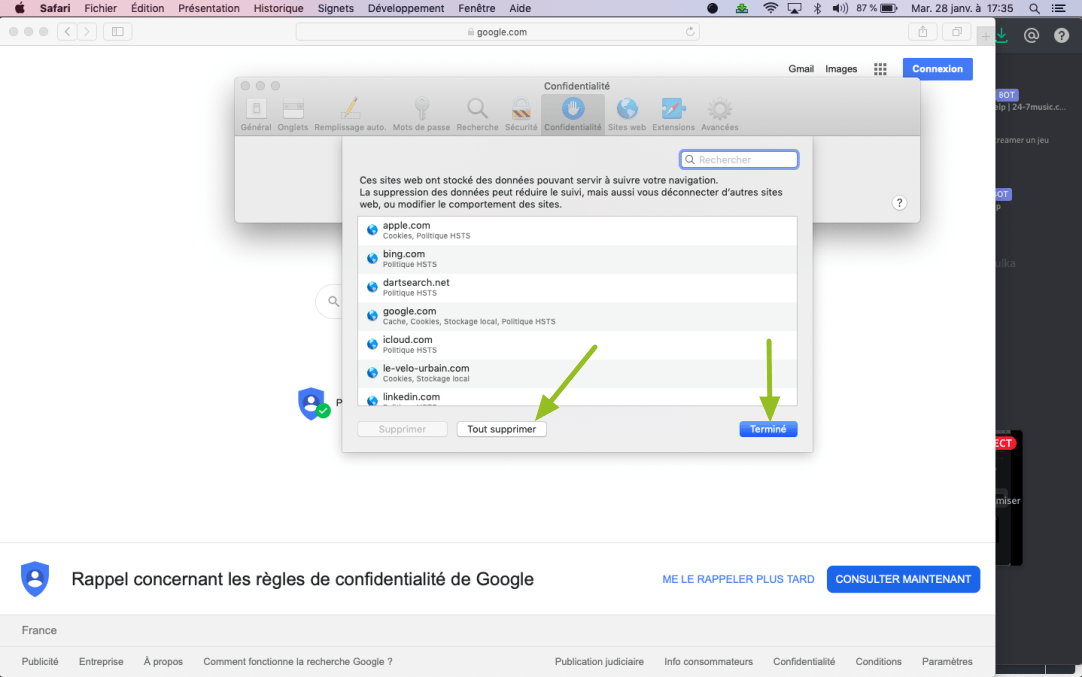Open the Info consommateurs footer link

click(x=709, y=661)
